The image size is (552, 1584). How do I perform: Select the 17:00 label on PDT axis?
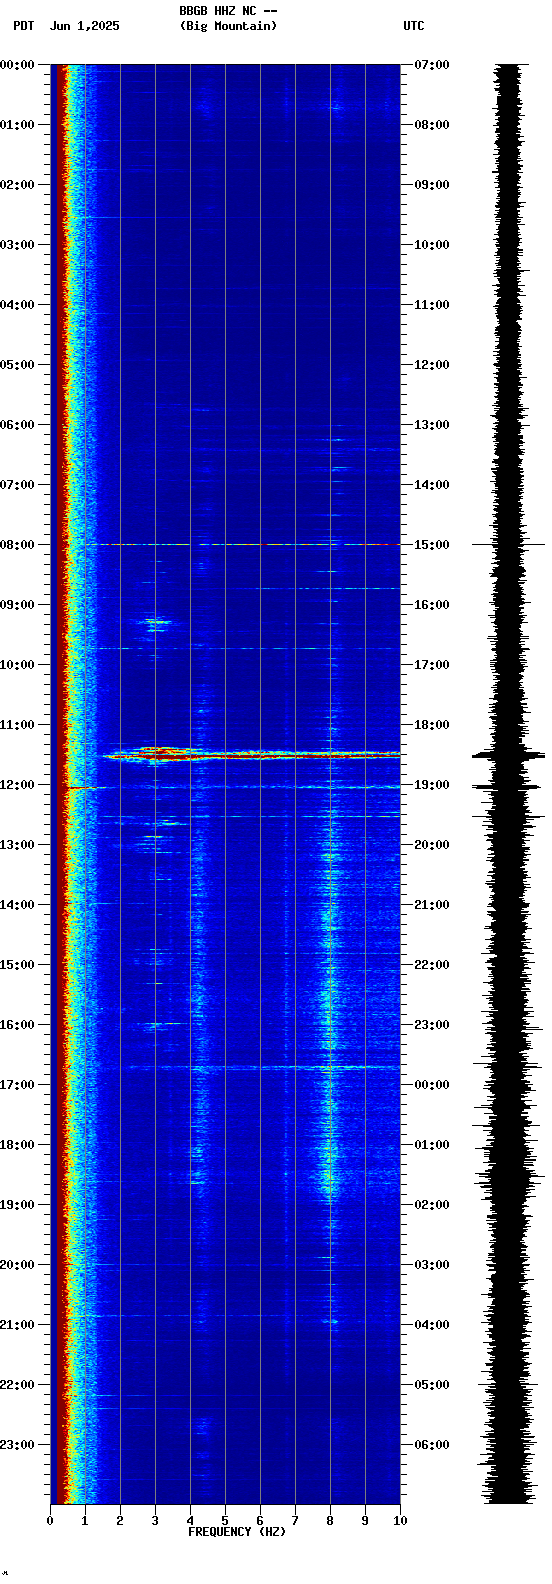pyautogui.click(x=17, y=1085)
